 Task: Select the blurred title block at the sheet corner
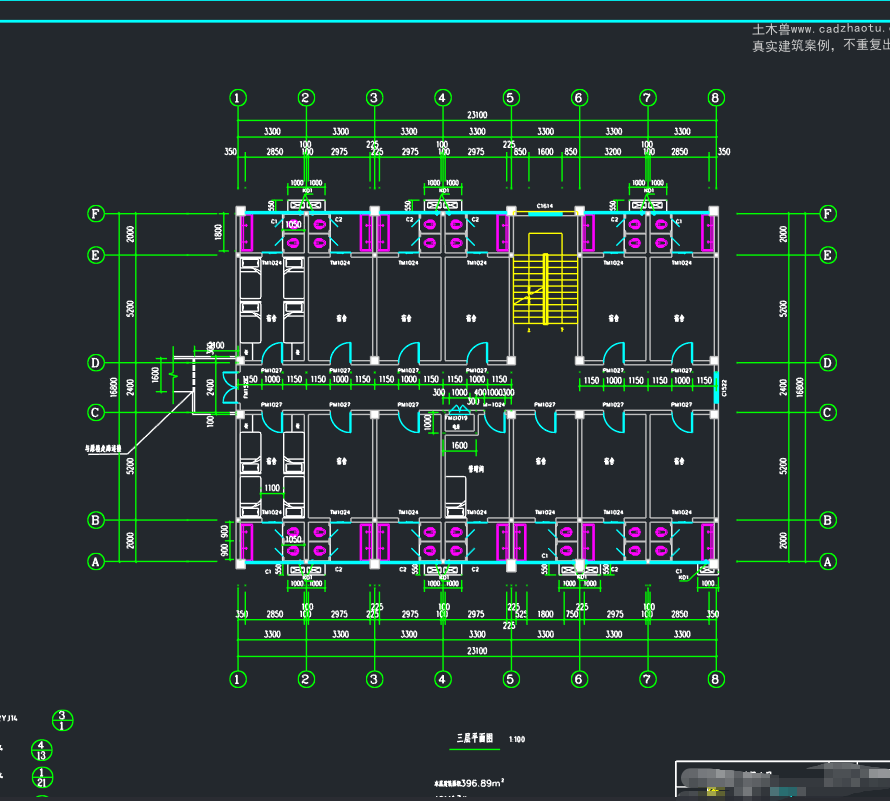tap(783, 781)
